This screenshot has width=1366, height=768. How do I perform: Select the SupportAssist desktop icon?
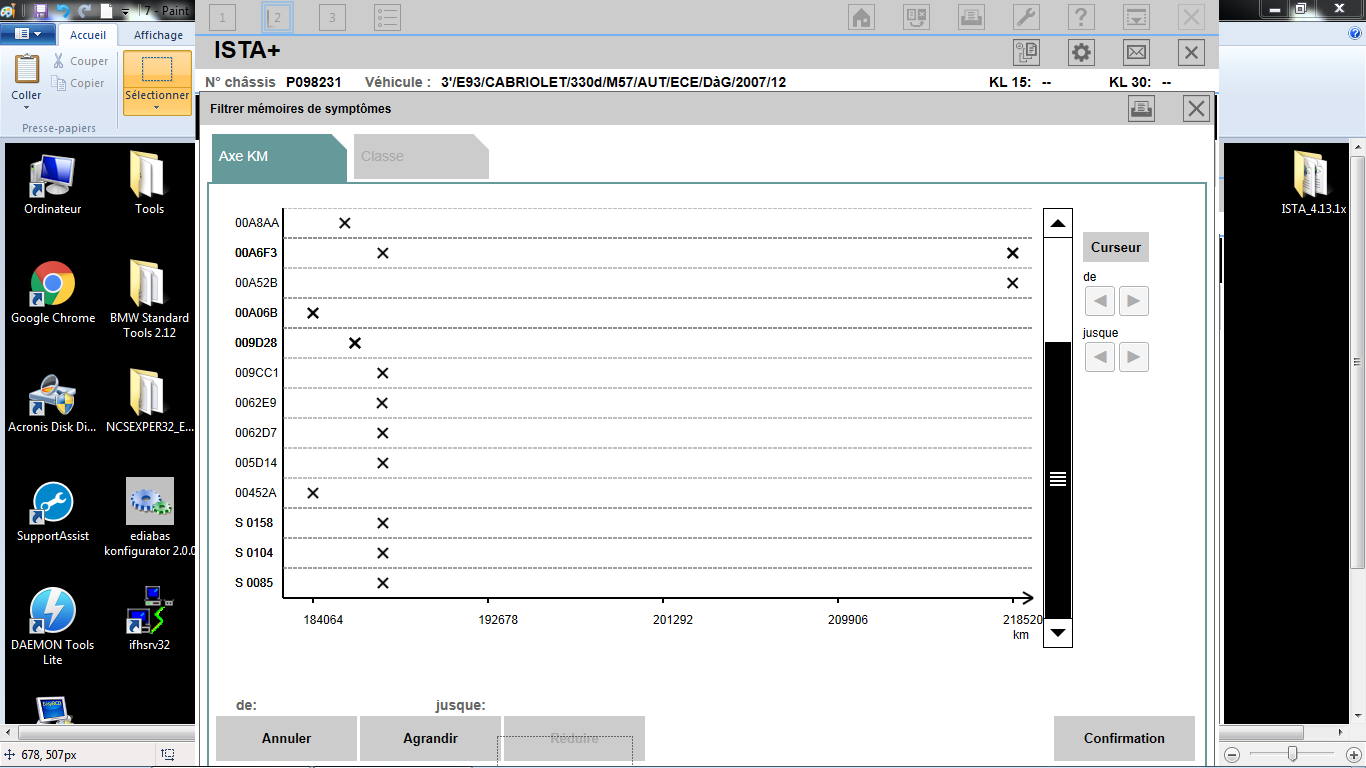pyautogui.click(x=52, y=511)
